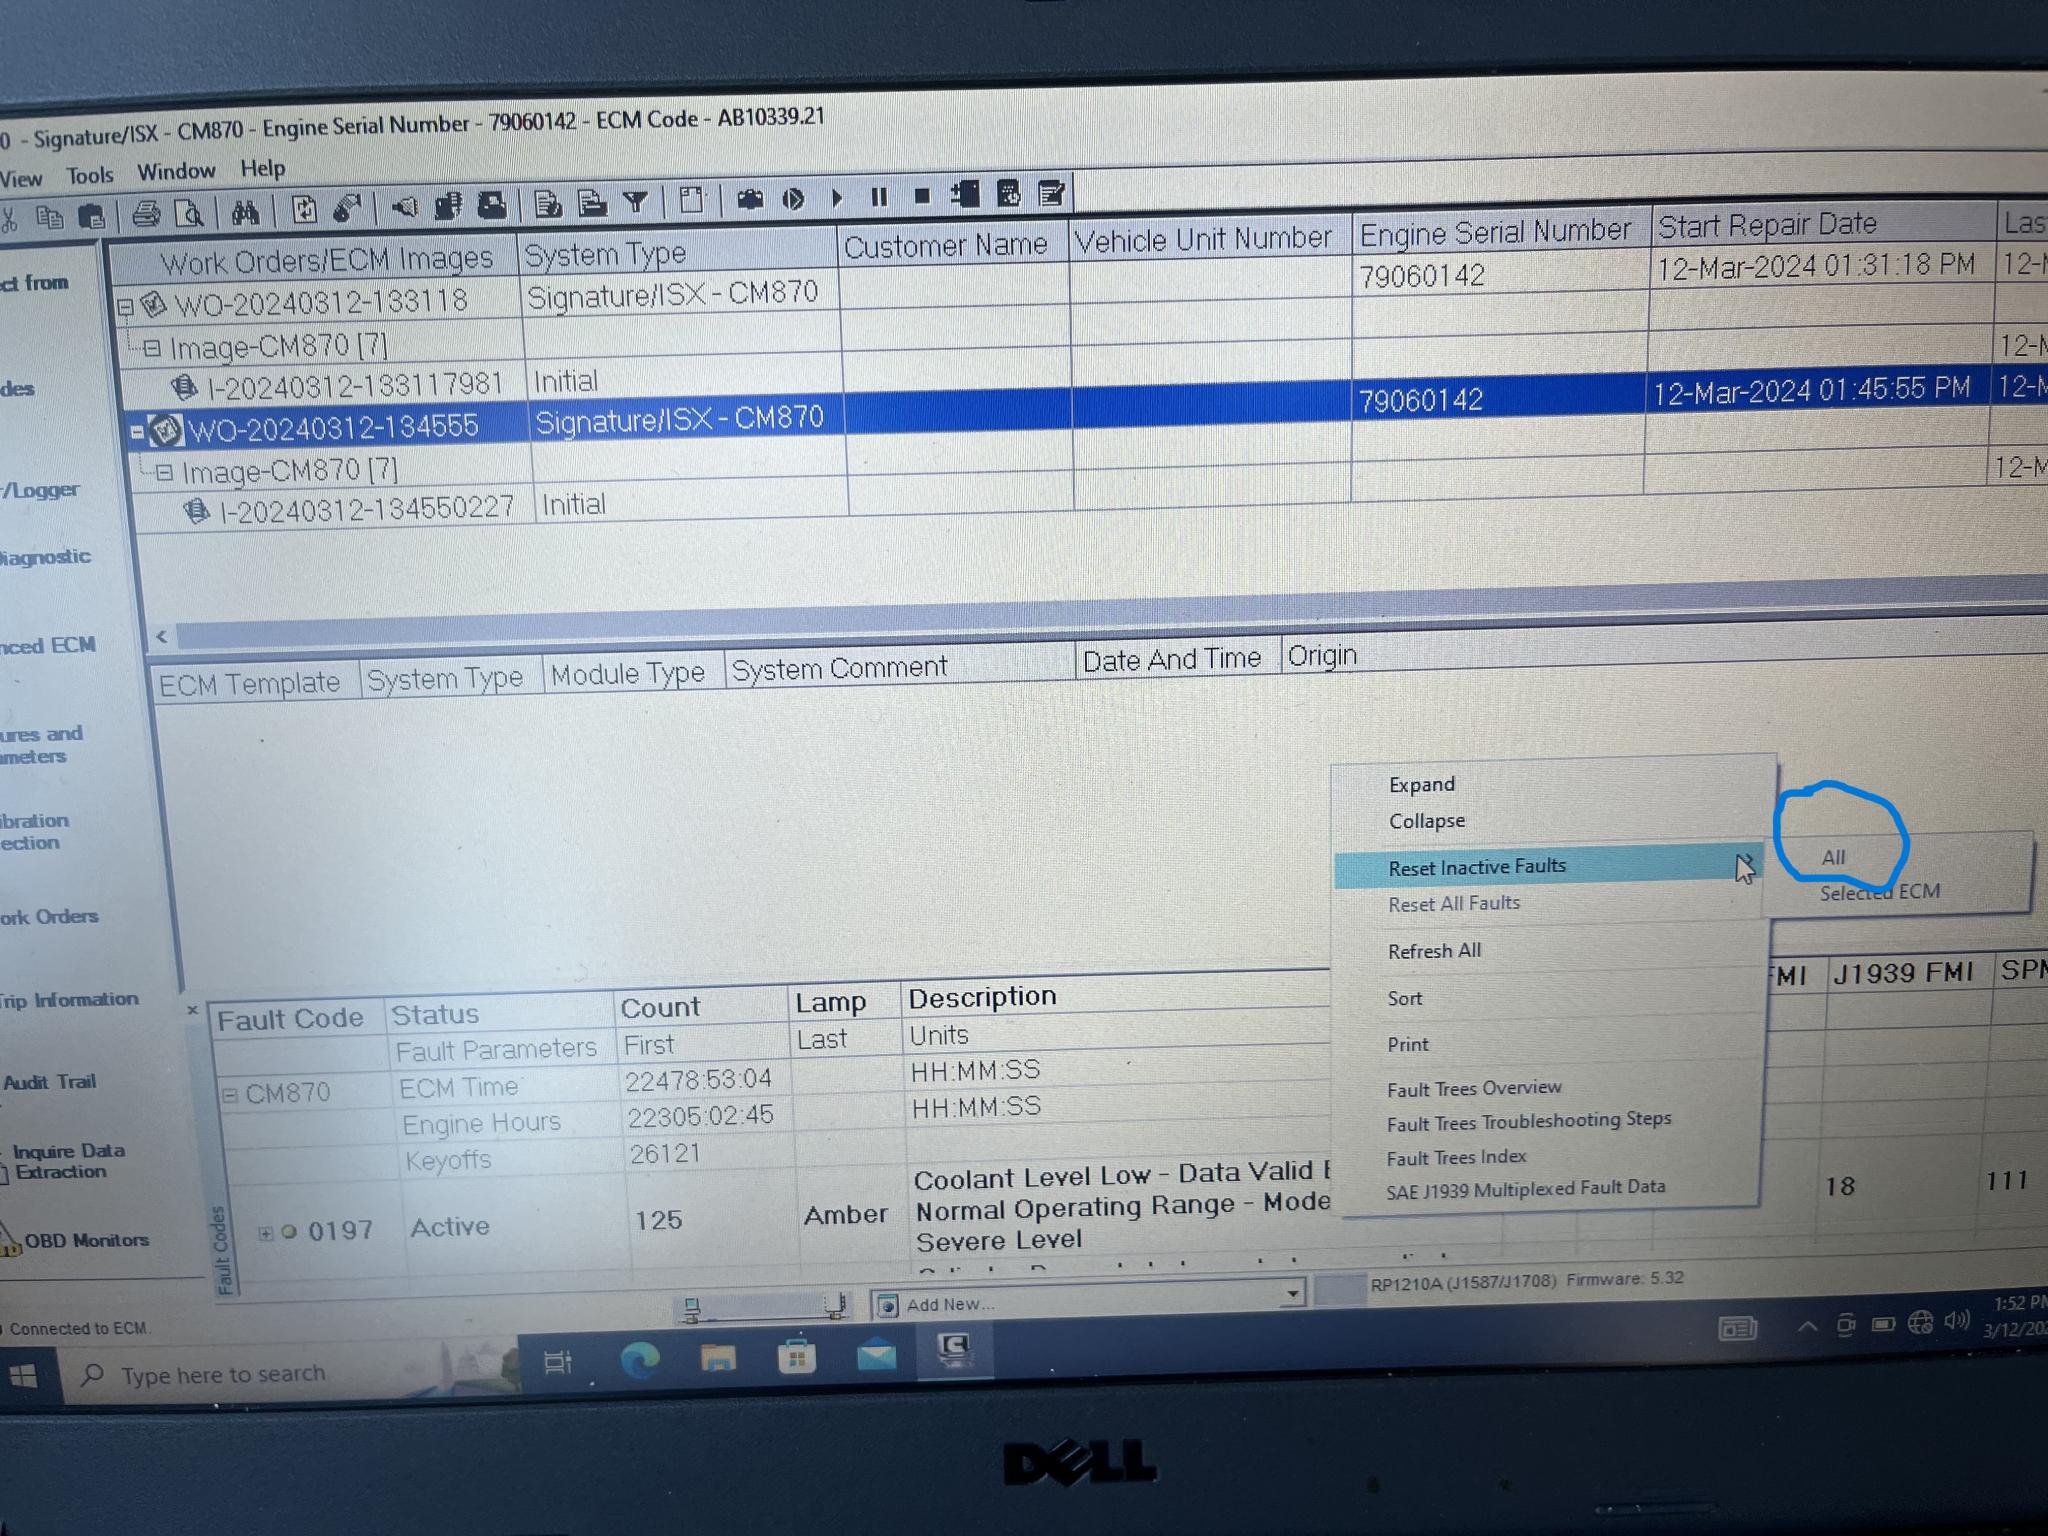Select Reset All Faults menu entry

tap(1454, 903)
